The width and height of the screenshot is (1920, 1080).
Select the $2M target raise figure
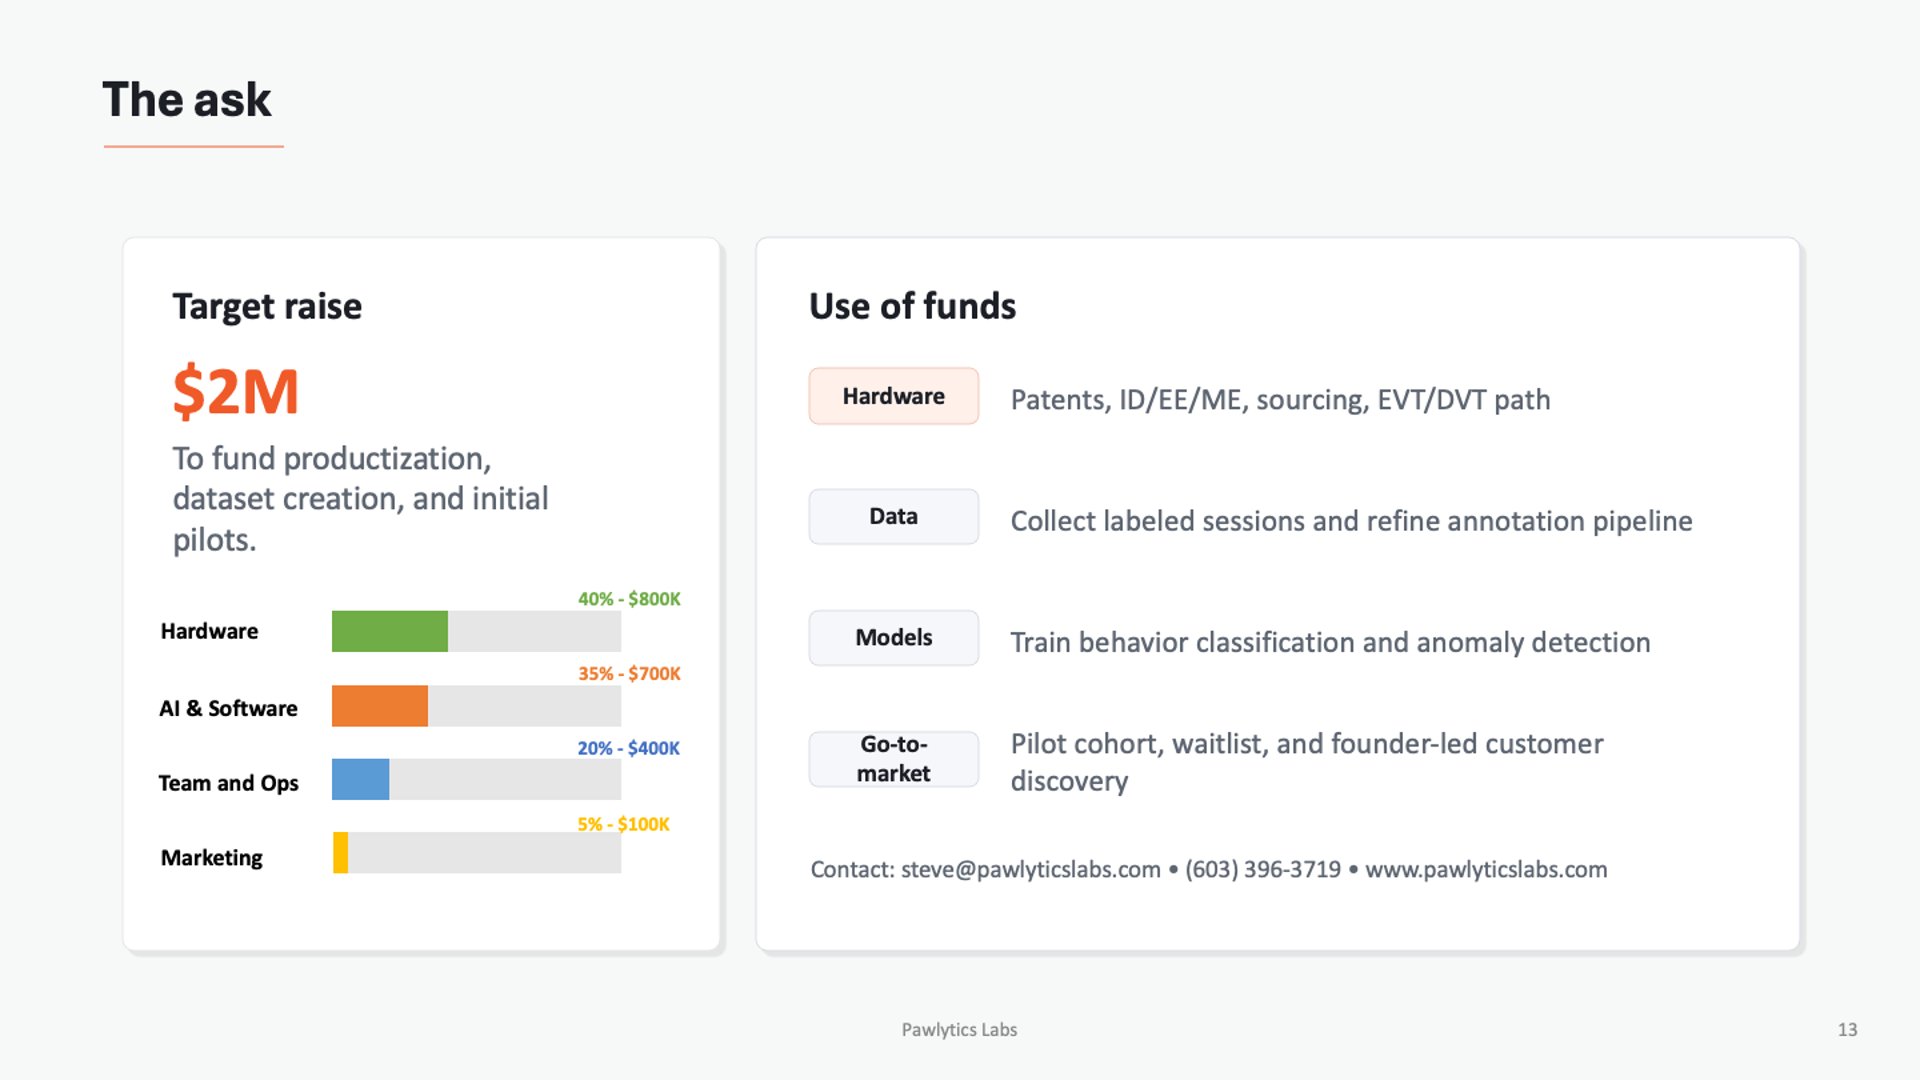pyautogui.click(x=236, y=391)
